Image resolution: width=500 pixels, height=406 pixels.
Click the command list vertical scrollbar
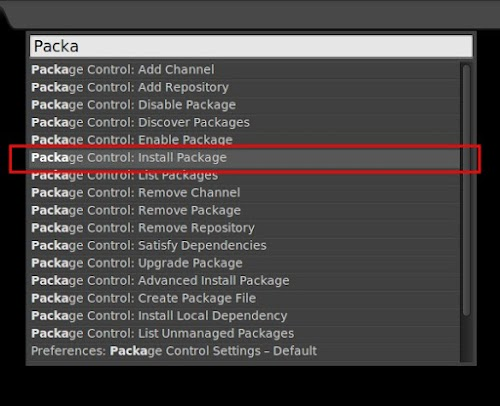pyautogui.click(x=466, y=190)
